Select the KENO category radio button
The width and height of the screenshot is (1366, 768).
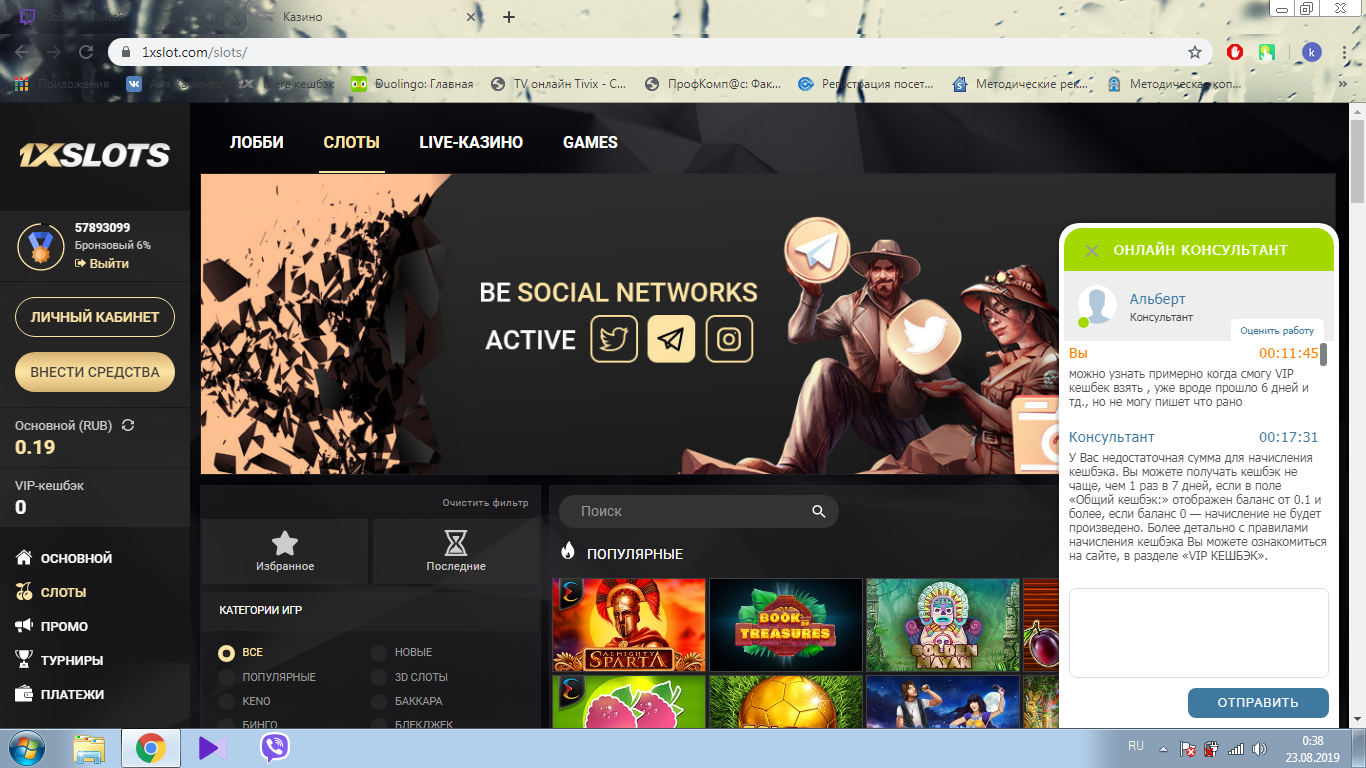click(227, 701)
